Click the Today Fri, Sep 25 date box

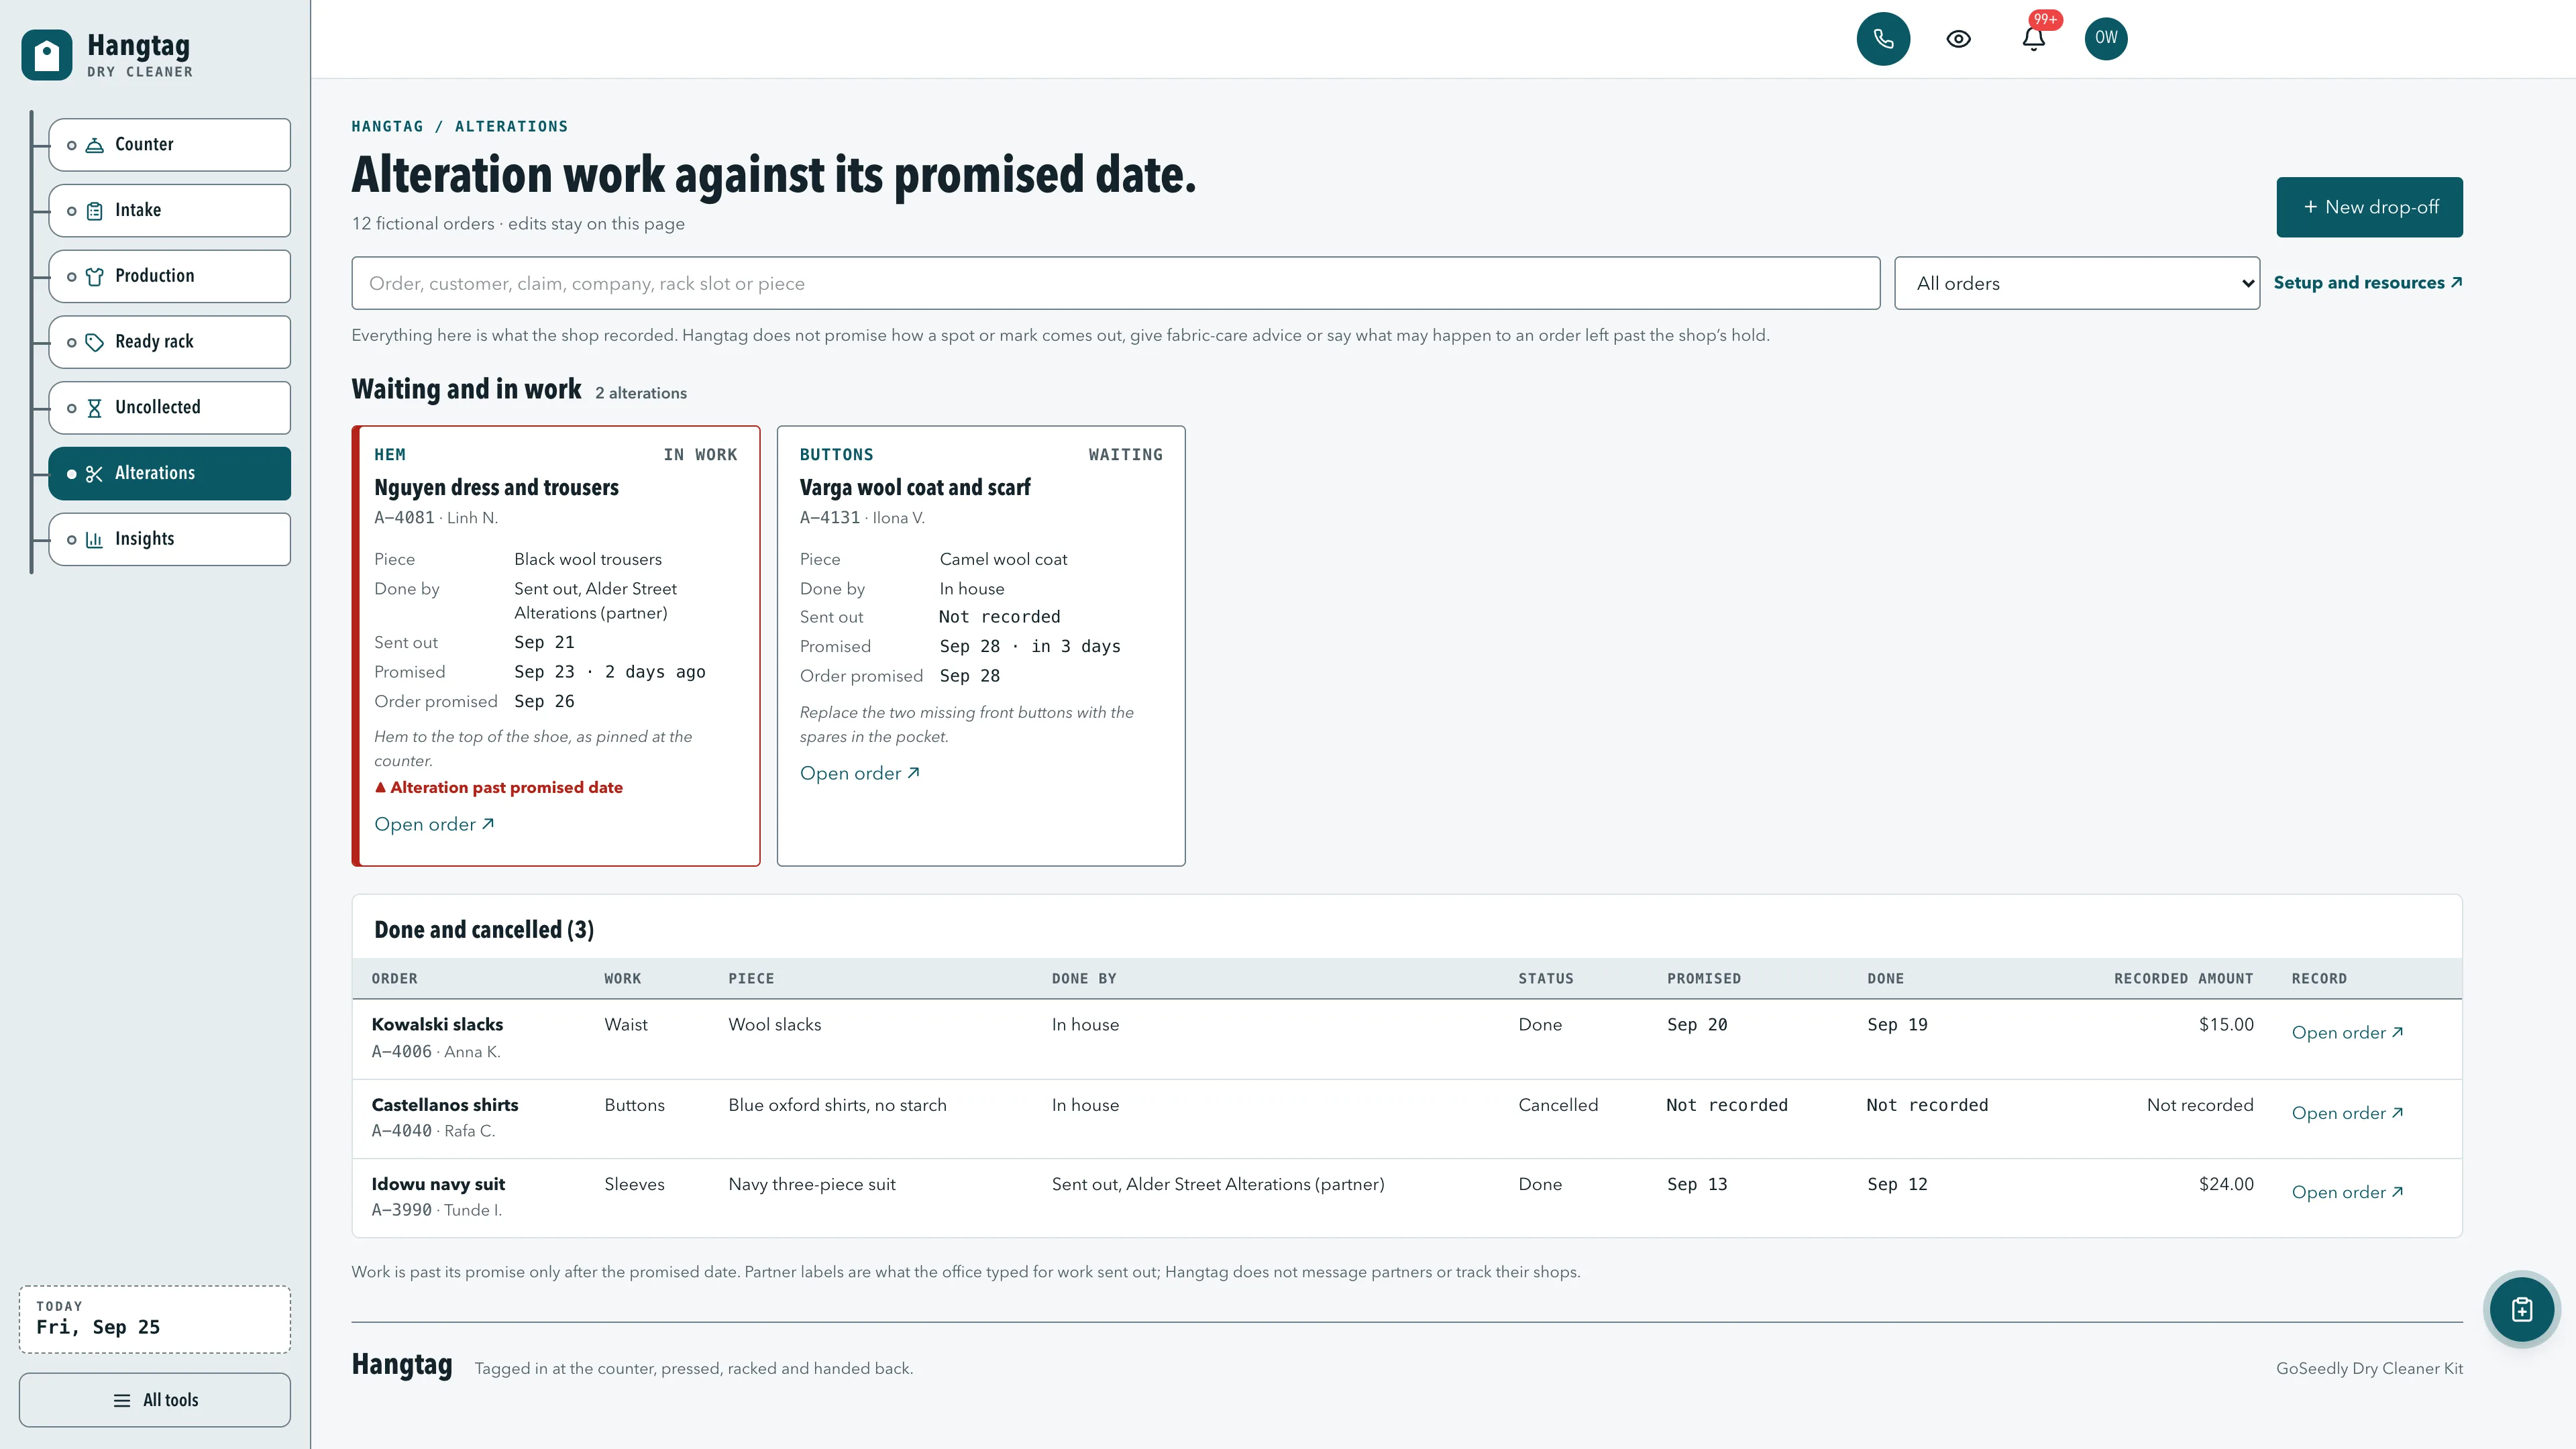pyautogui.click(x=155, y=1319)
